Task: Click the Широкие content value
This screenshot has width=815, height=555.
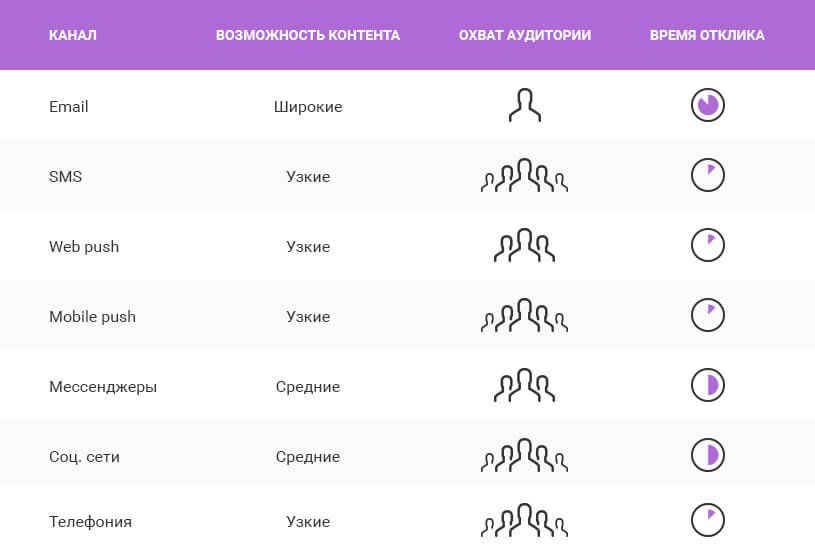Action: coord(308,107)
